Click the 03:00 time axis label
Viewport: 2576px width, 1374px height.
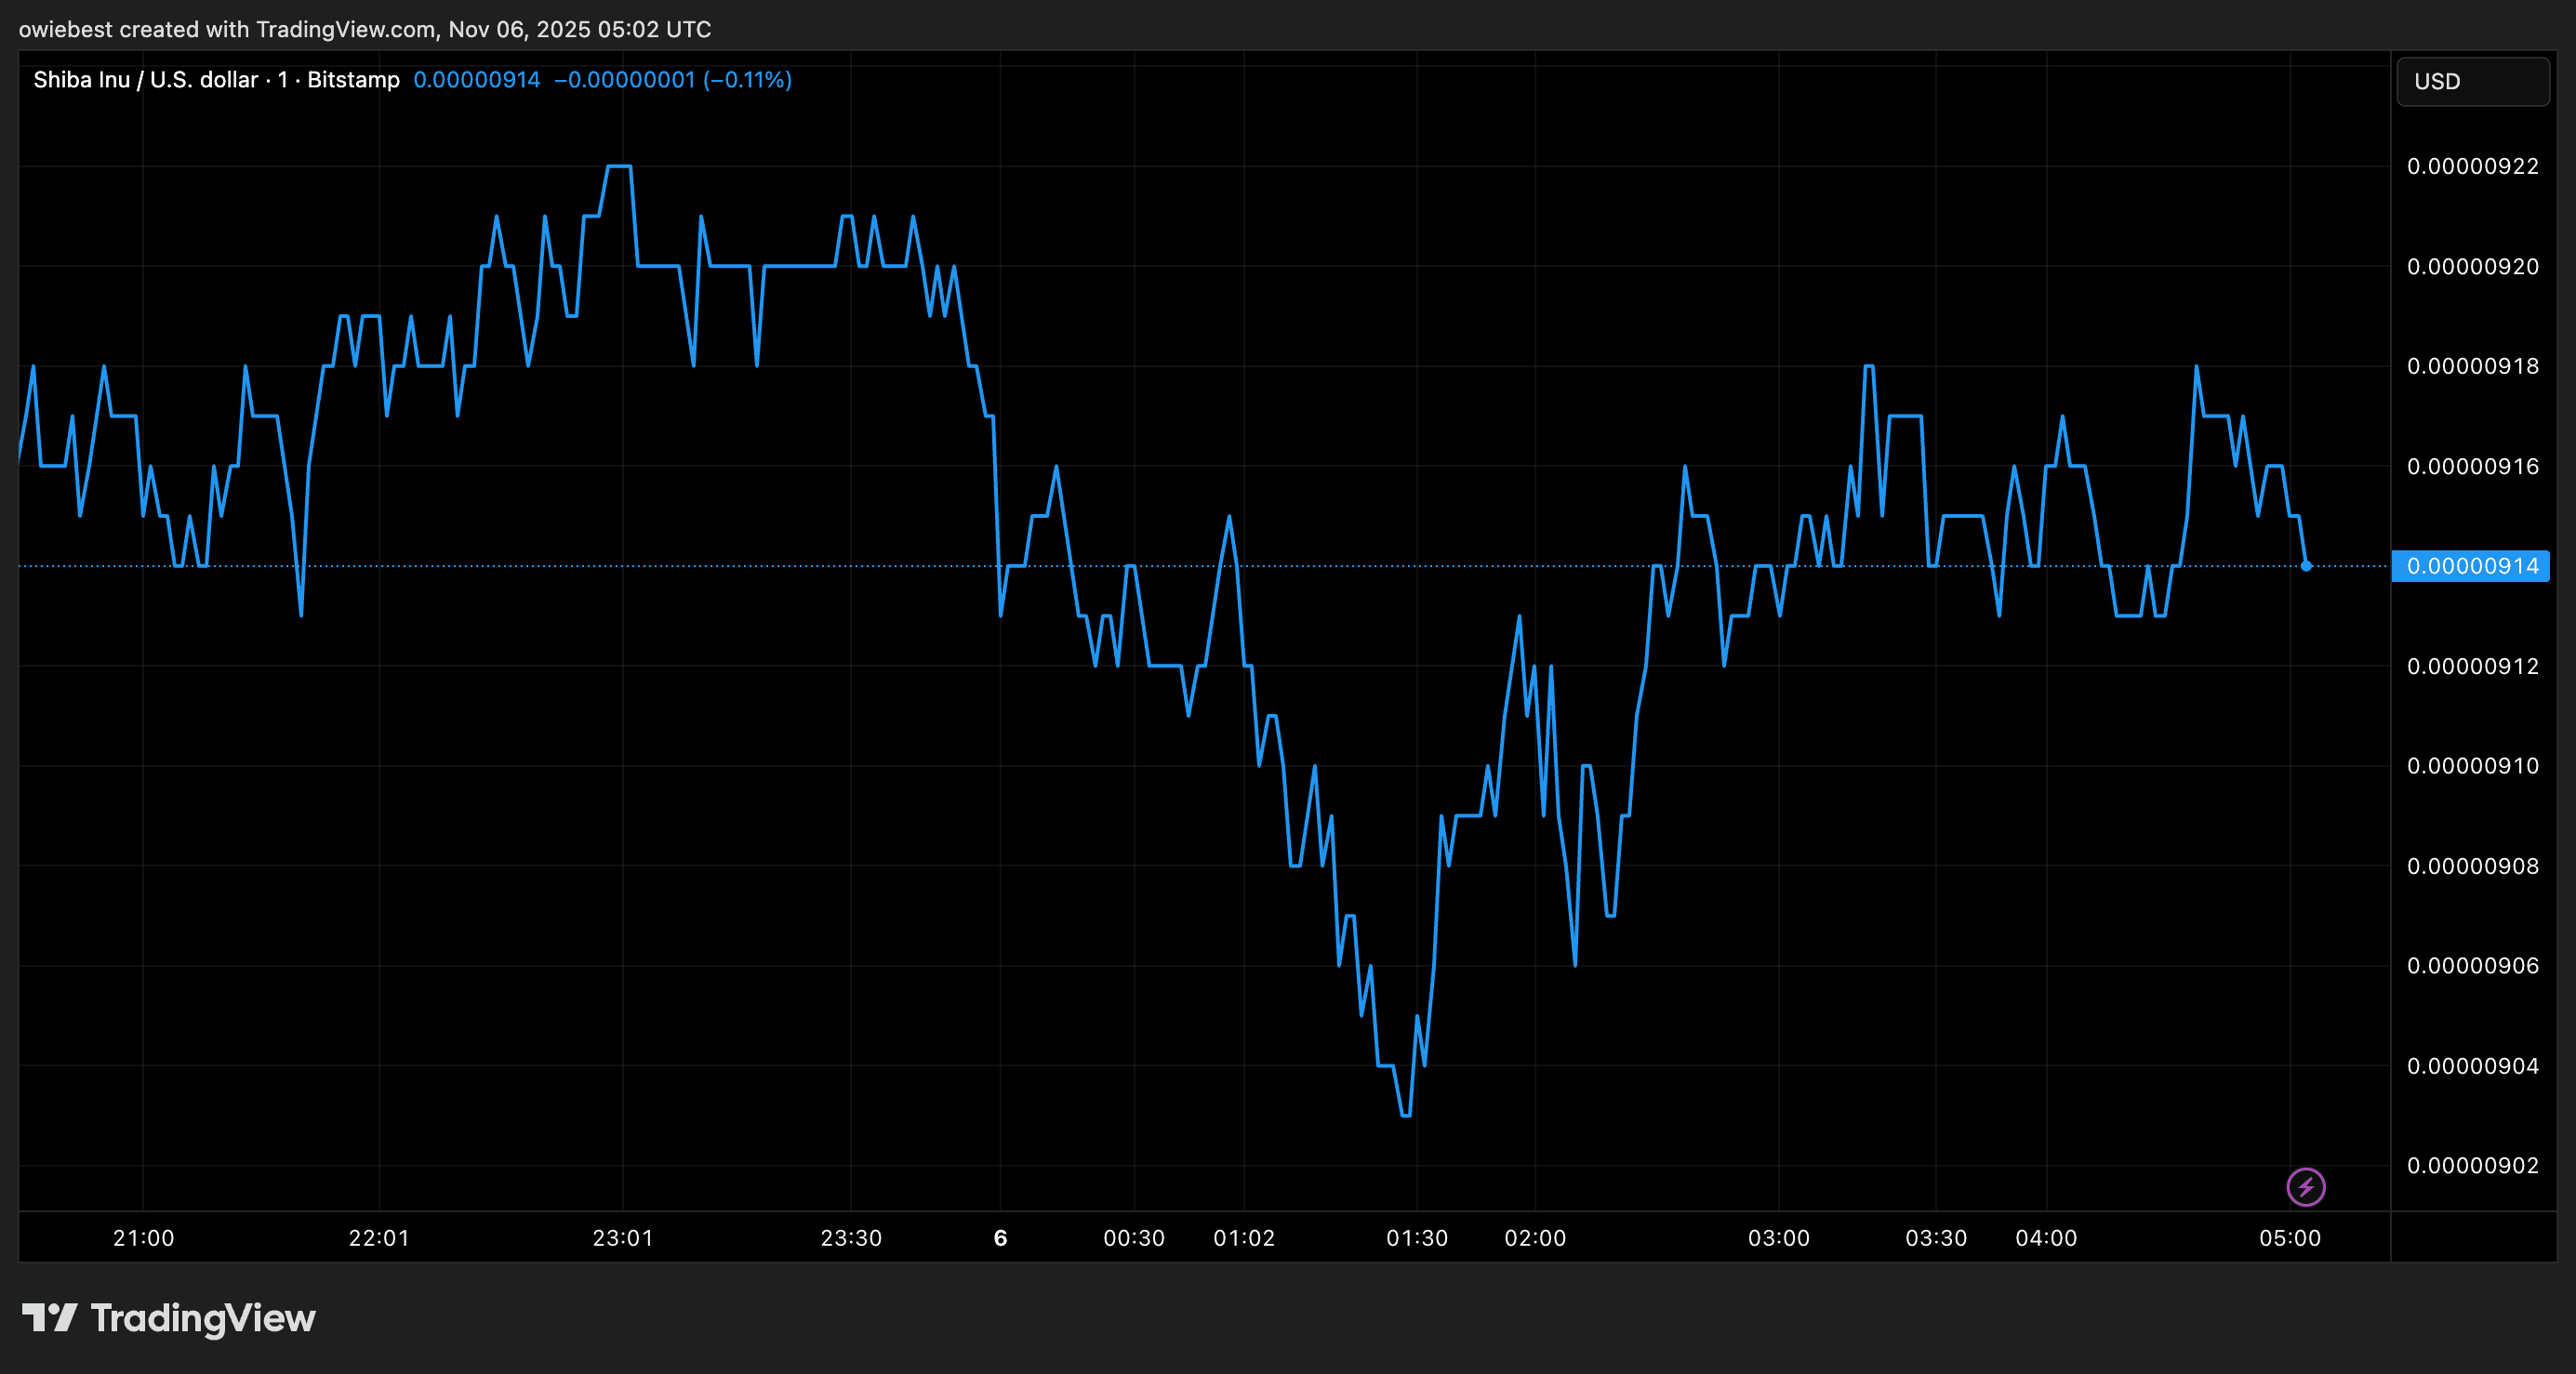point(1778,1238)
